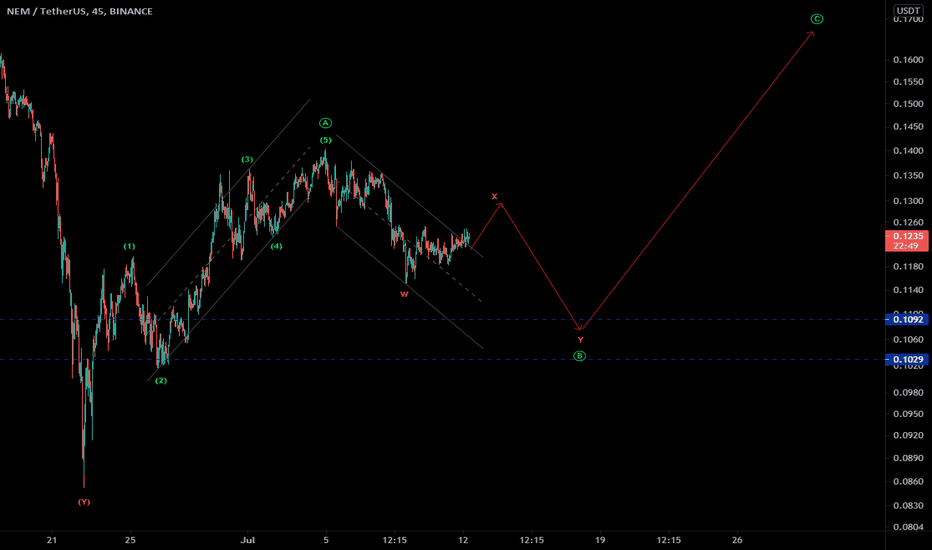Click the 0.0980 price axis value

pyautogui.click(x=908, y=392)
